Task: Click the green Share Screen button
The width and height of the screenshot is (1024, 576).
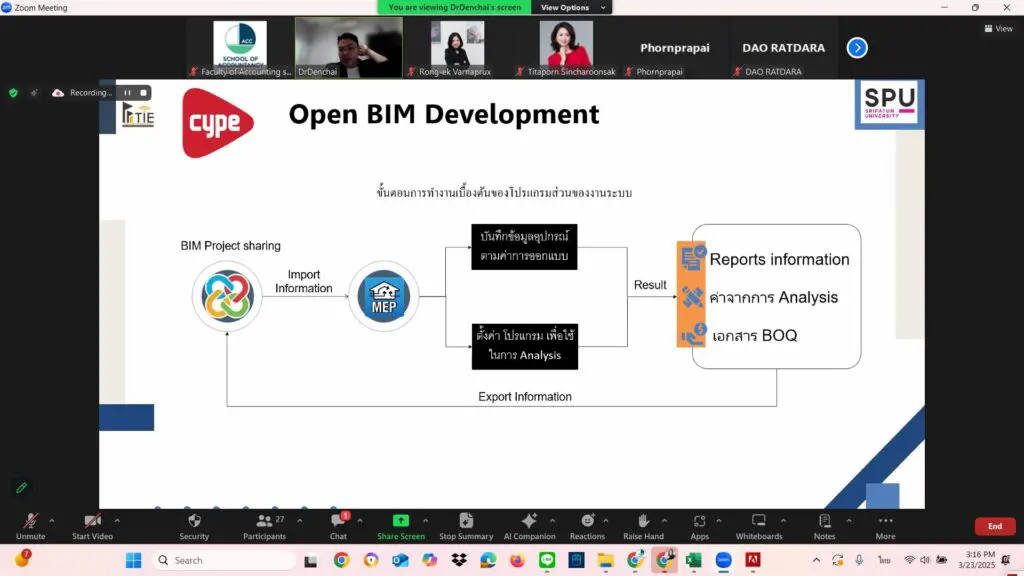Action: [x=400, y=526]
